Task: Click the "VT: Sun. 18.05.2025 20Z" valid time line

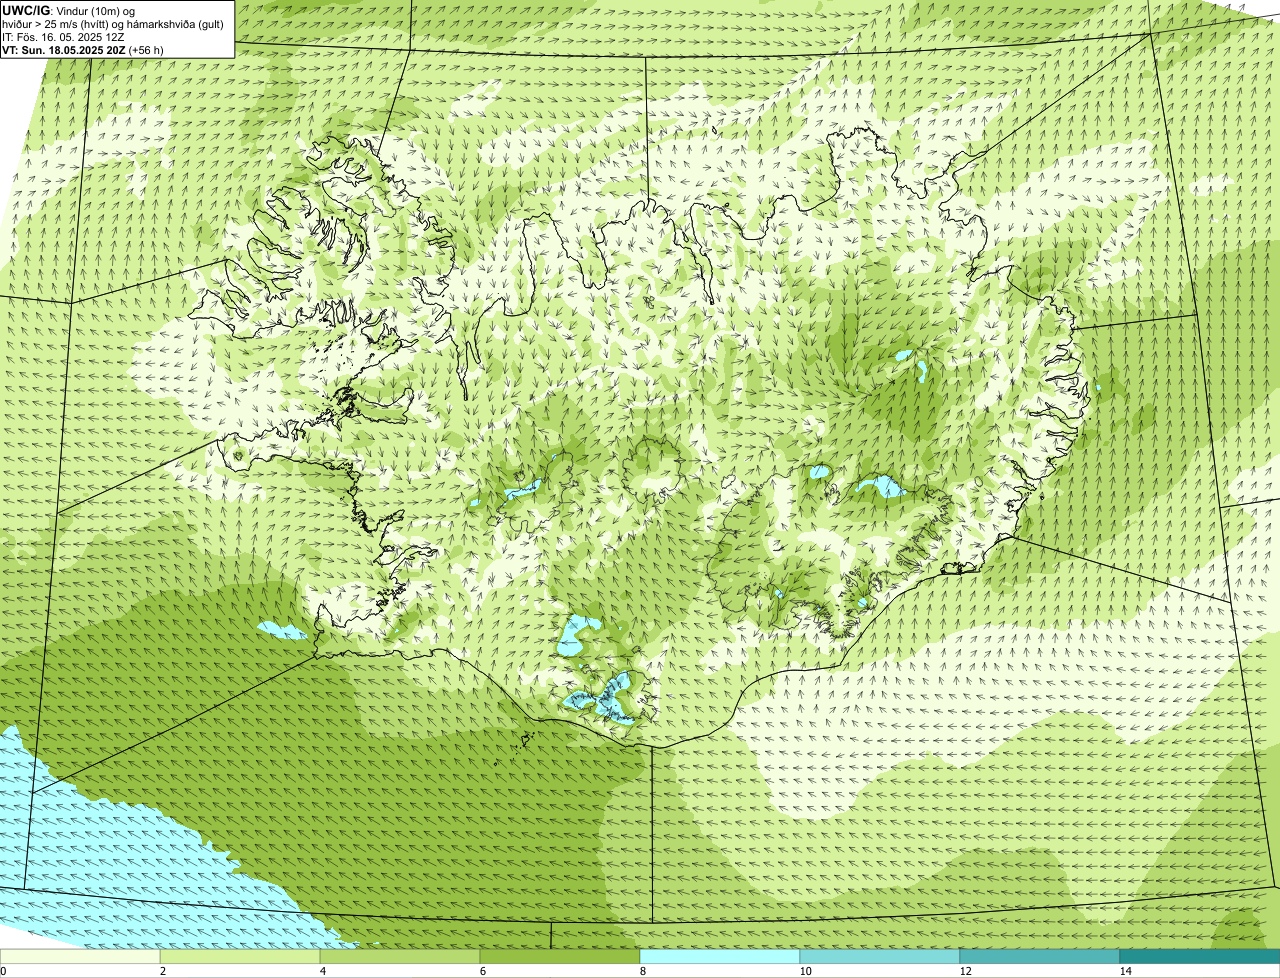Action: click(83, 49)
